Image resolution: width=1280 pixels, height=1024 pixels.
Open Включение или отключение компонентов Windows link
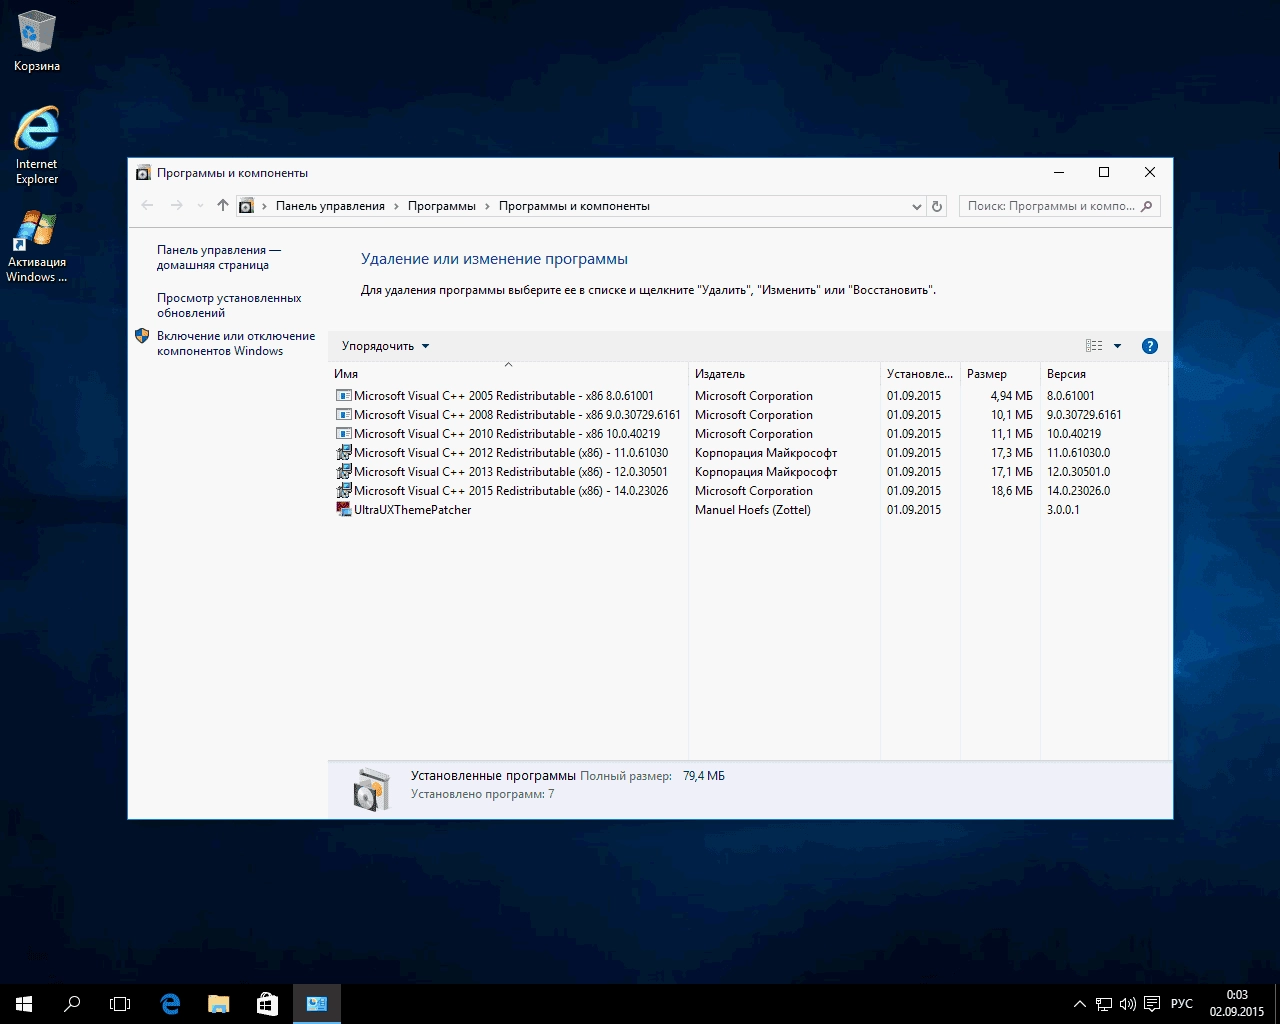[236, 343]
